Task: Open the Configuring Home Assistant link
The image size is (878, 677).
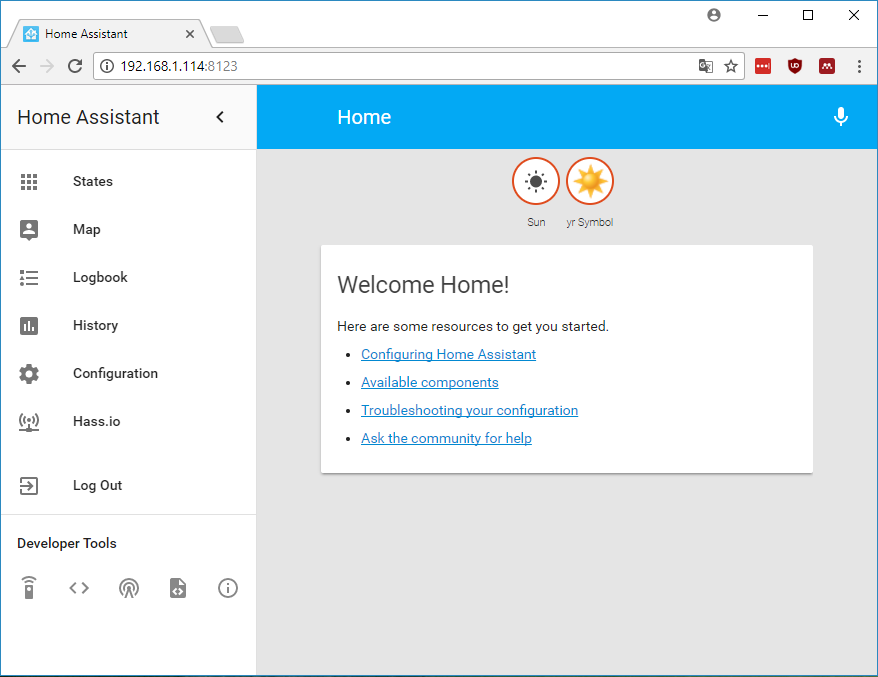Action: pyautogui.click(x=448, y=354)
